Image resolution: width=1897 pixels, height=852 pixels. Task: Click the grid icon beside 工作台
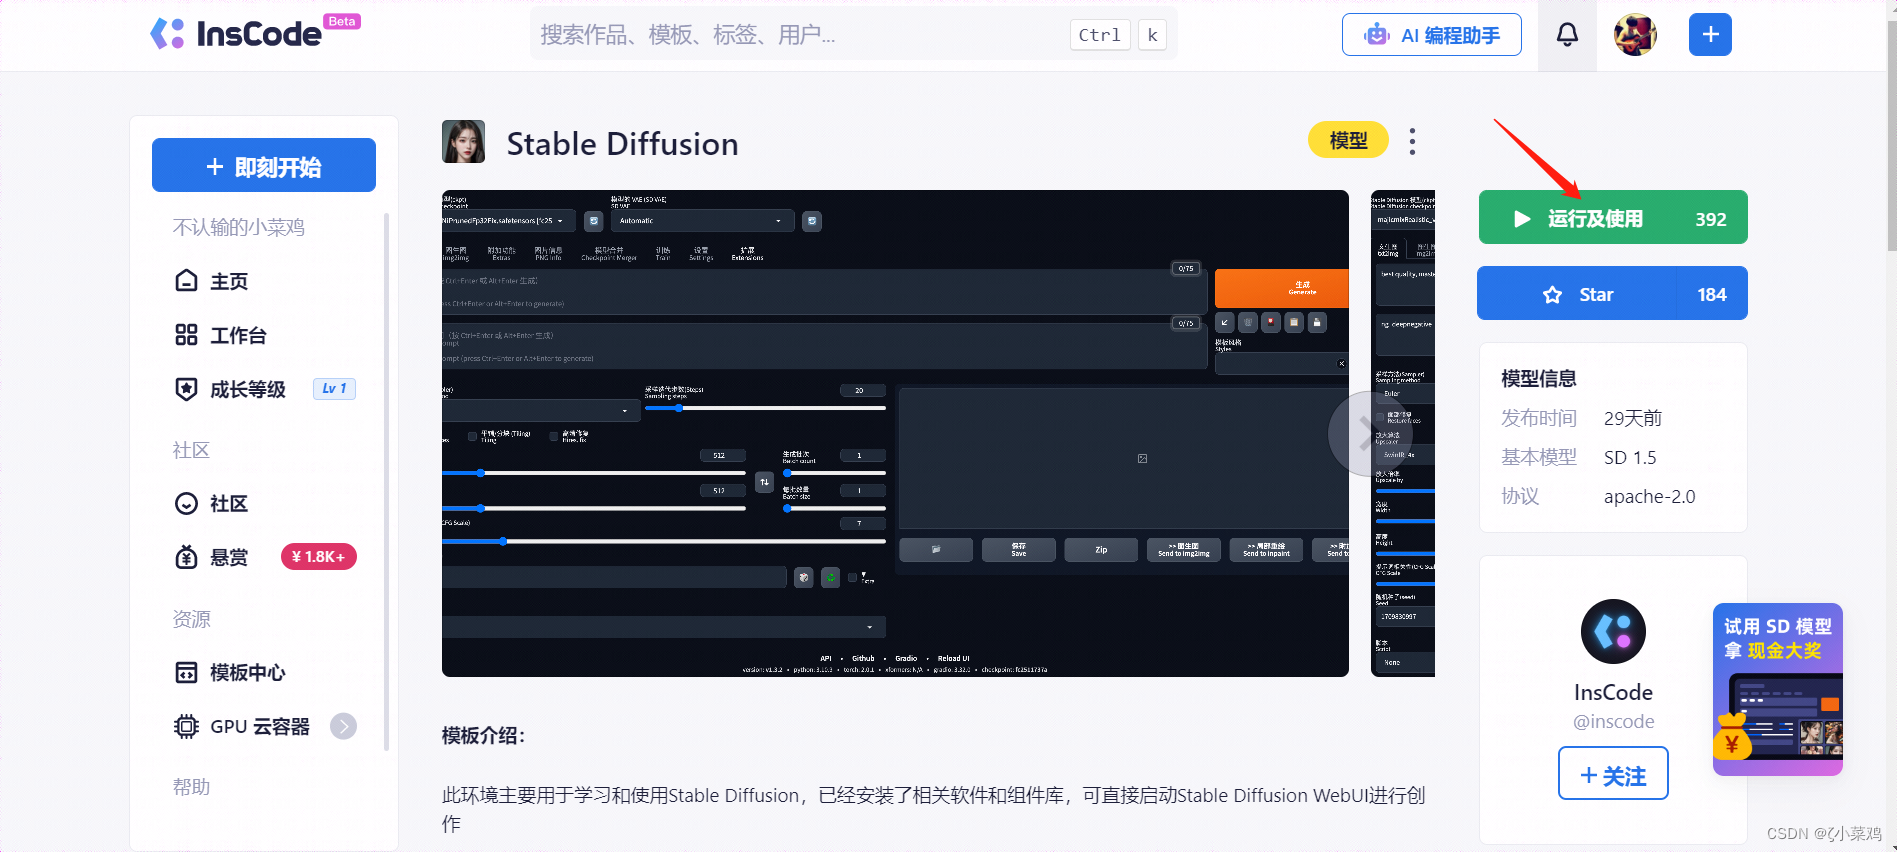tap(186, 335)
